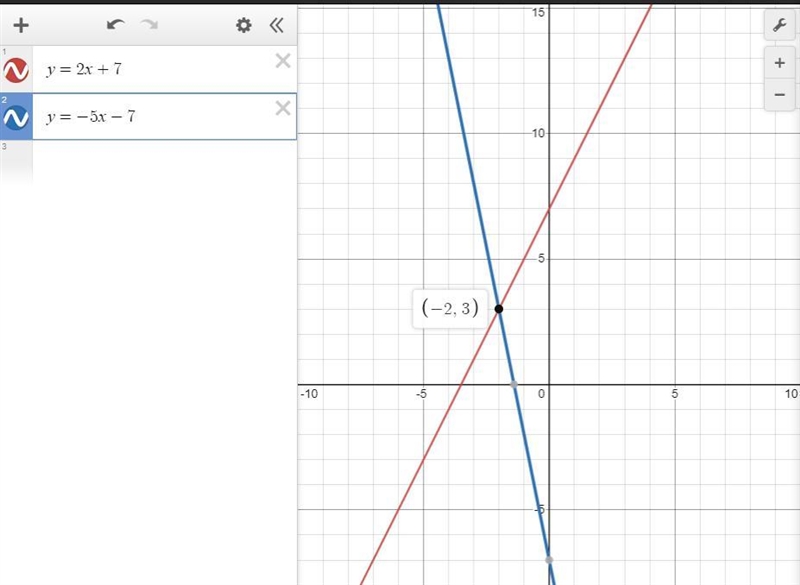Click the (−2, 3) coordinate label
The height and width of the screenshot is (585, 800).
(450, 309)
